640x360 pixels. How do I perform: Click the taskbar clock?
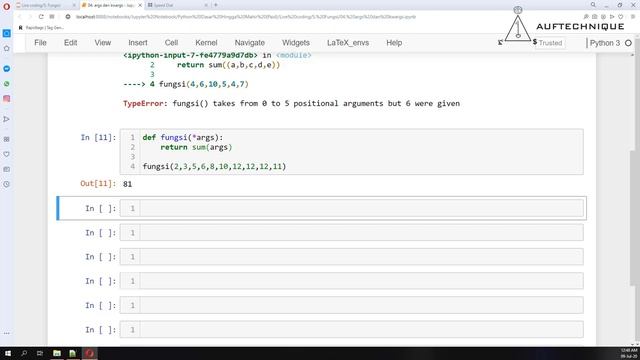(629, 353)
